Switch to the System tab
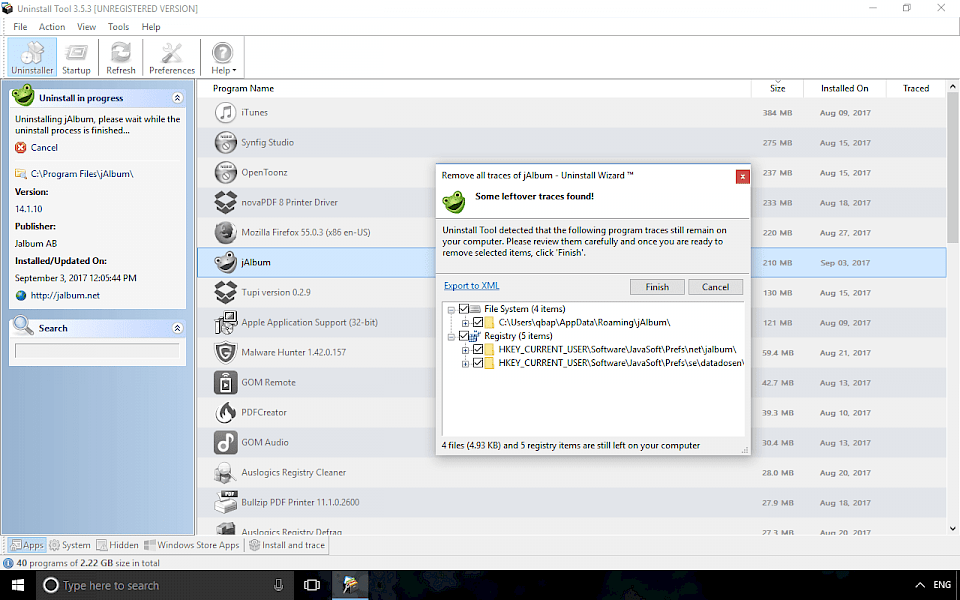Image resolution: width=960 pixels, height=600 pixels. click(x=70, y=545)
